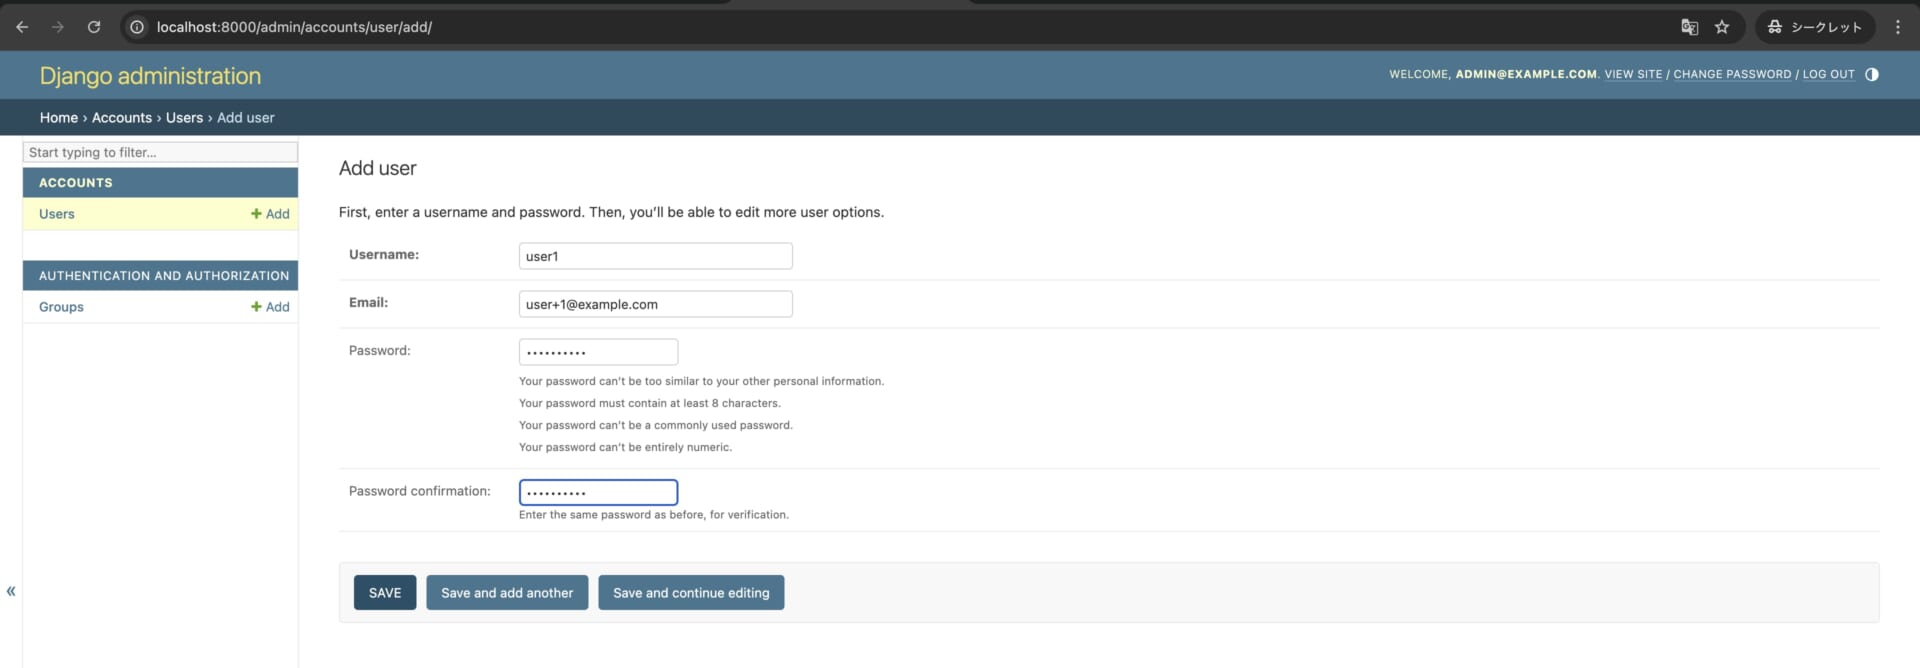This screenshot has width=1920, height=668.
Task: Click into the Password field
Action: [598, 352]
